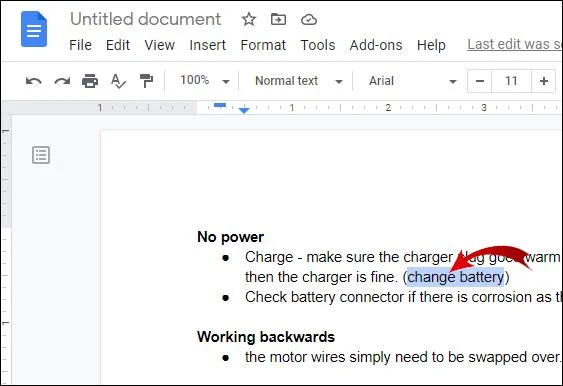Rename the Untitled document title

click(x=145, y=19)
